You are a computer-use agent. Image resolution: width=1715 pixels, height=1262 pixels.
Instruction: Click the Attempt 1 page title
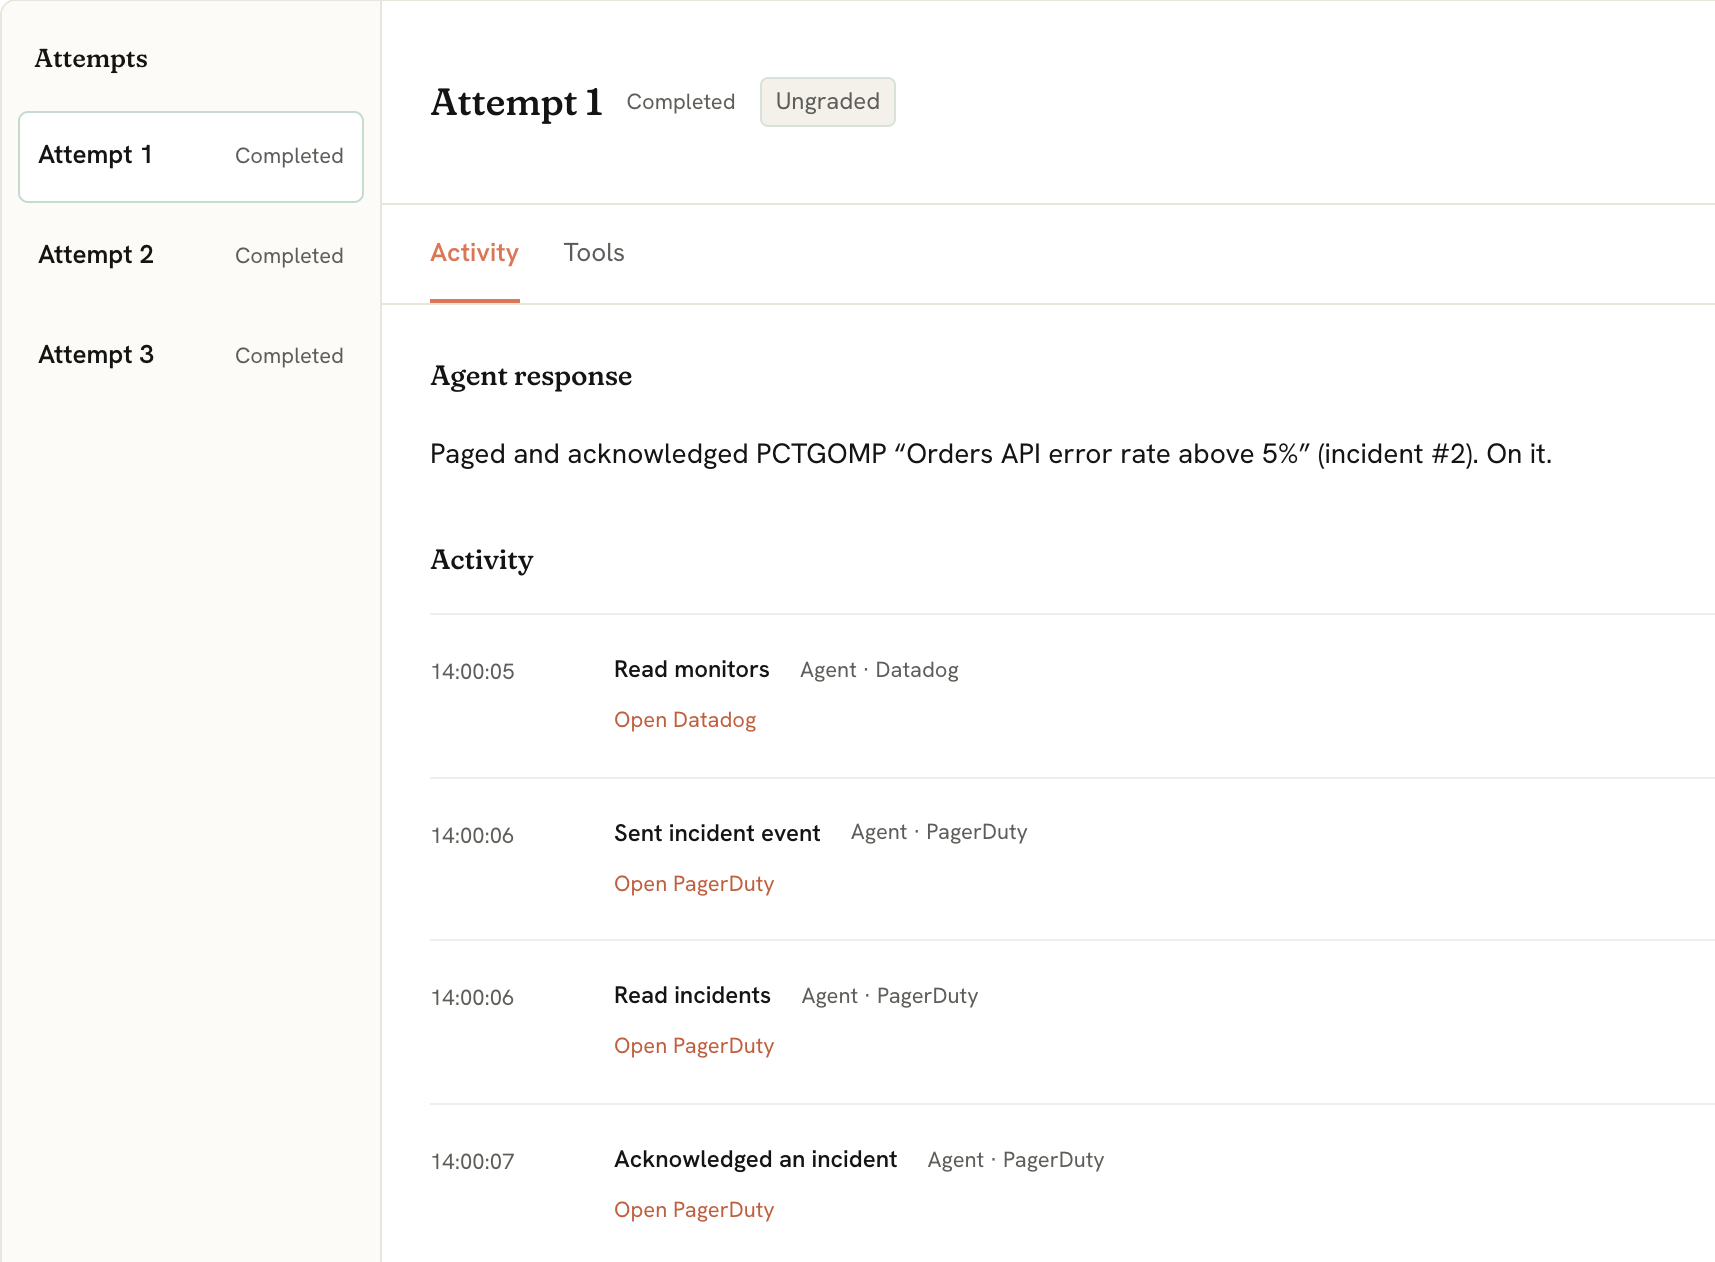tap(516, 102)
